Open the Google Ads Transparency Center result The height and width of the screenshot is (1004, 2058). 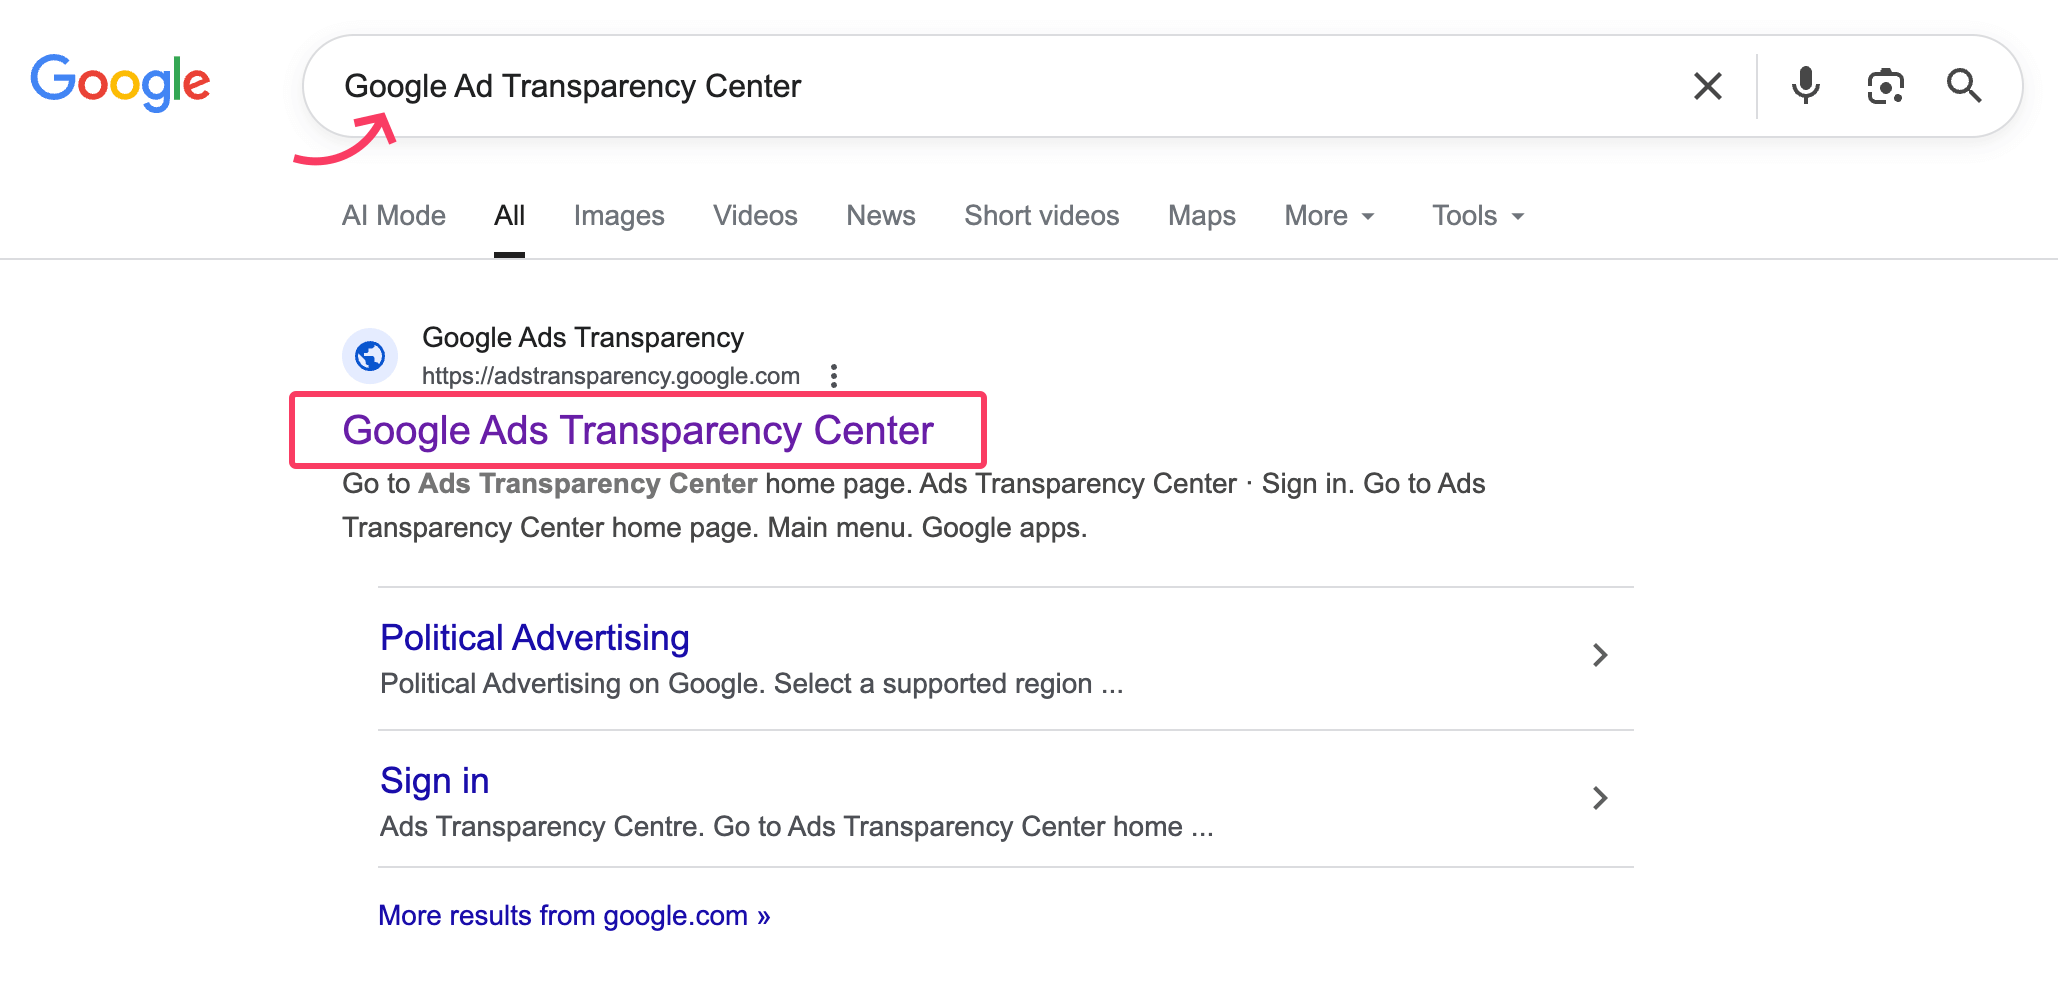click(x=637, y=430)
